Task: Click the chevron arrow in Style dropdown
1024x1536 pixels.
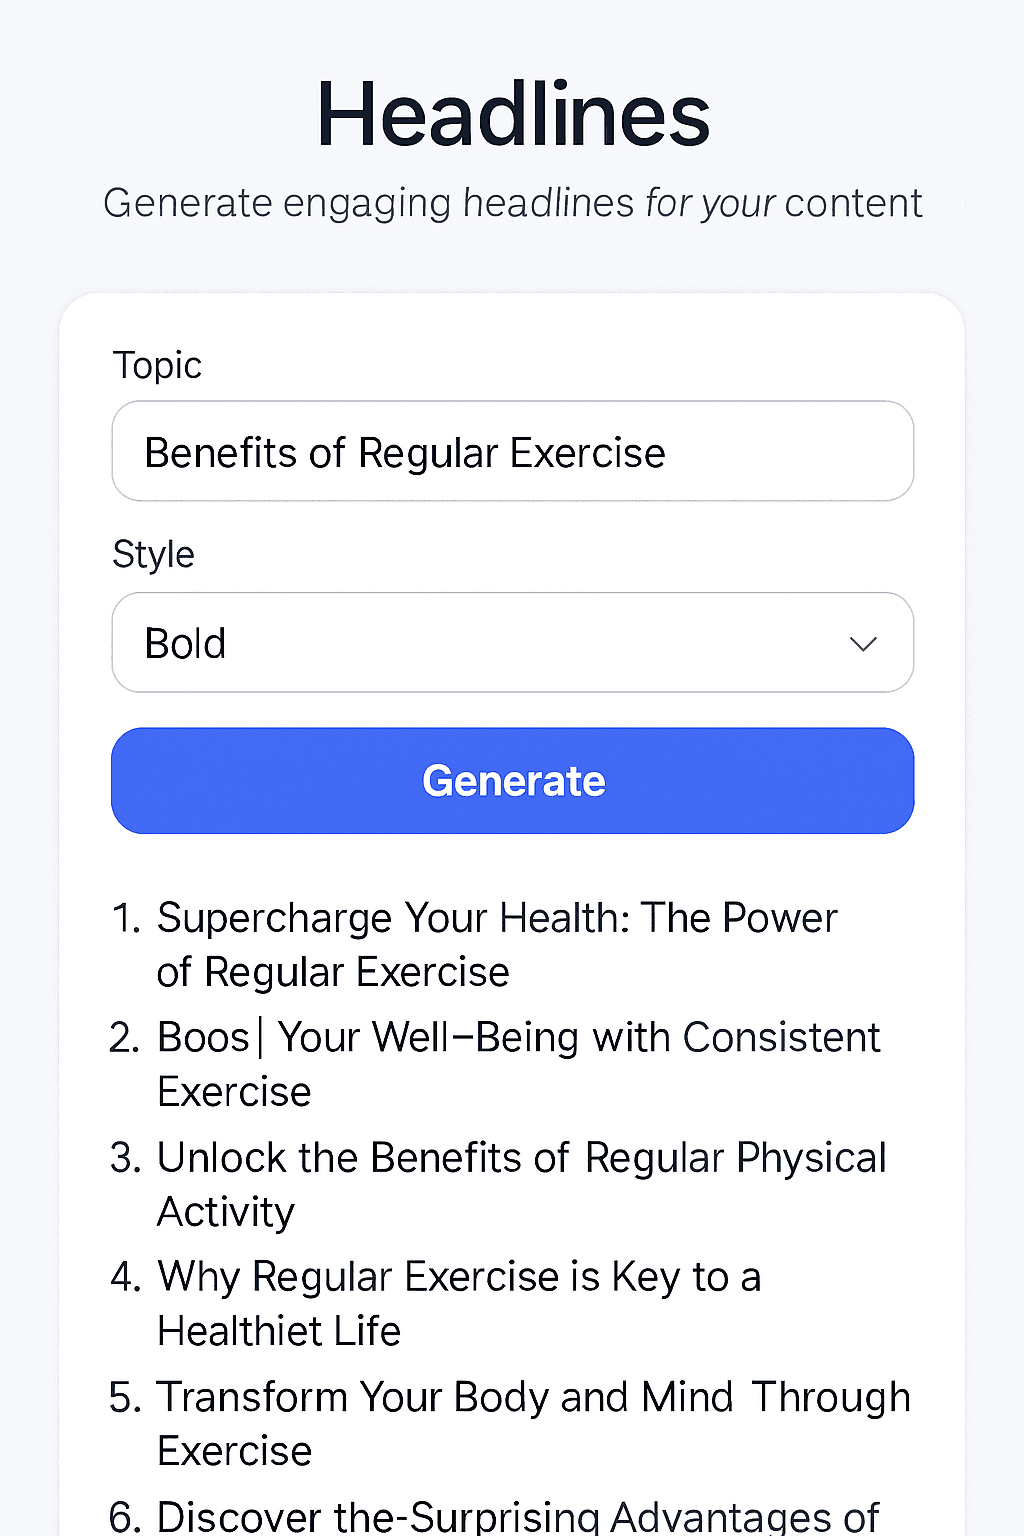Action: click(x=862, y=644)
